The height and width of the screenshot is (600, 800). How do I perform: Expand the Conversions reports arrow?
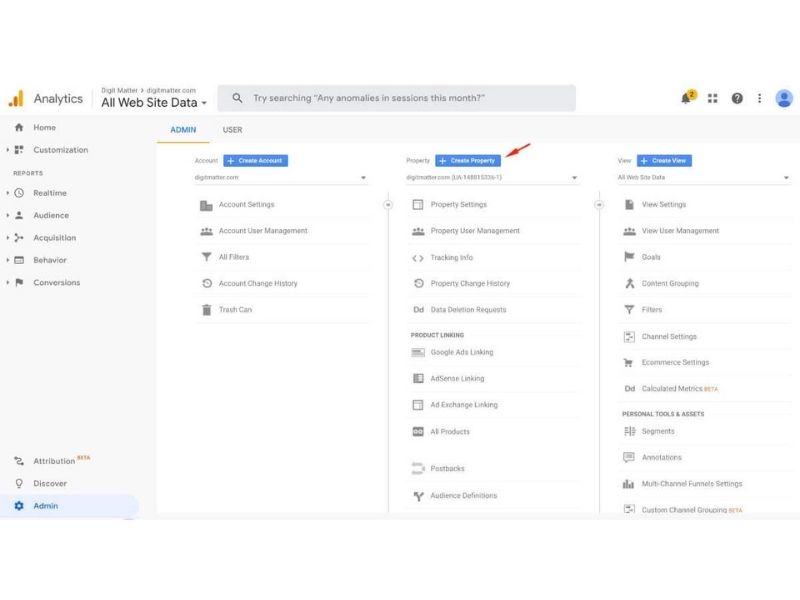click(7, 282)
